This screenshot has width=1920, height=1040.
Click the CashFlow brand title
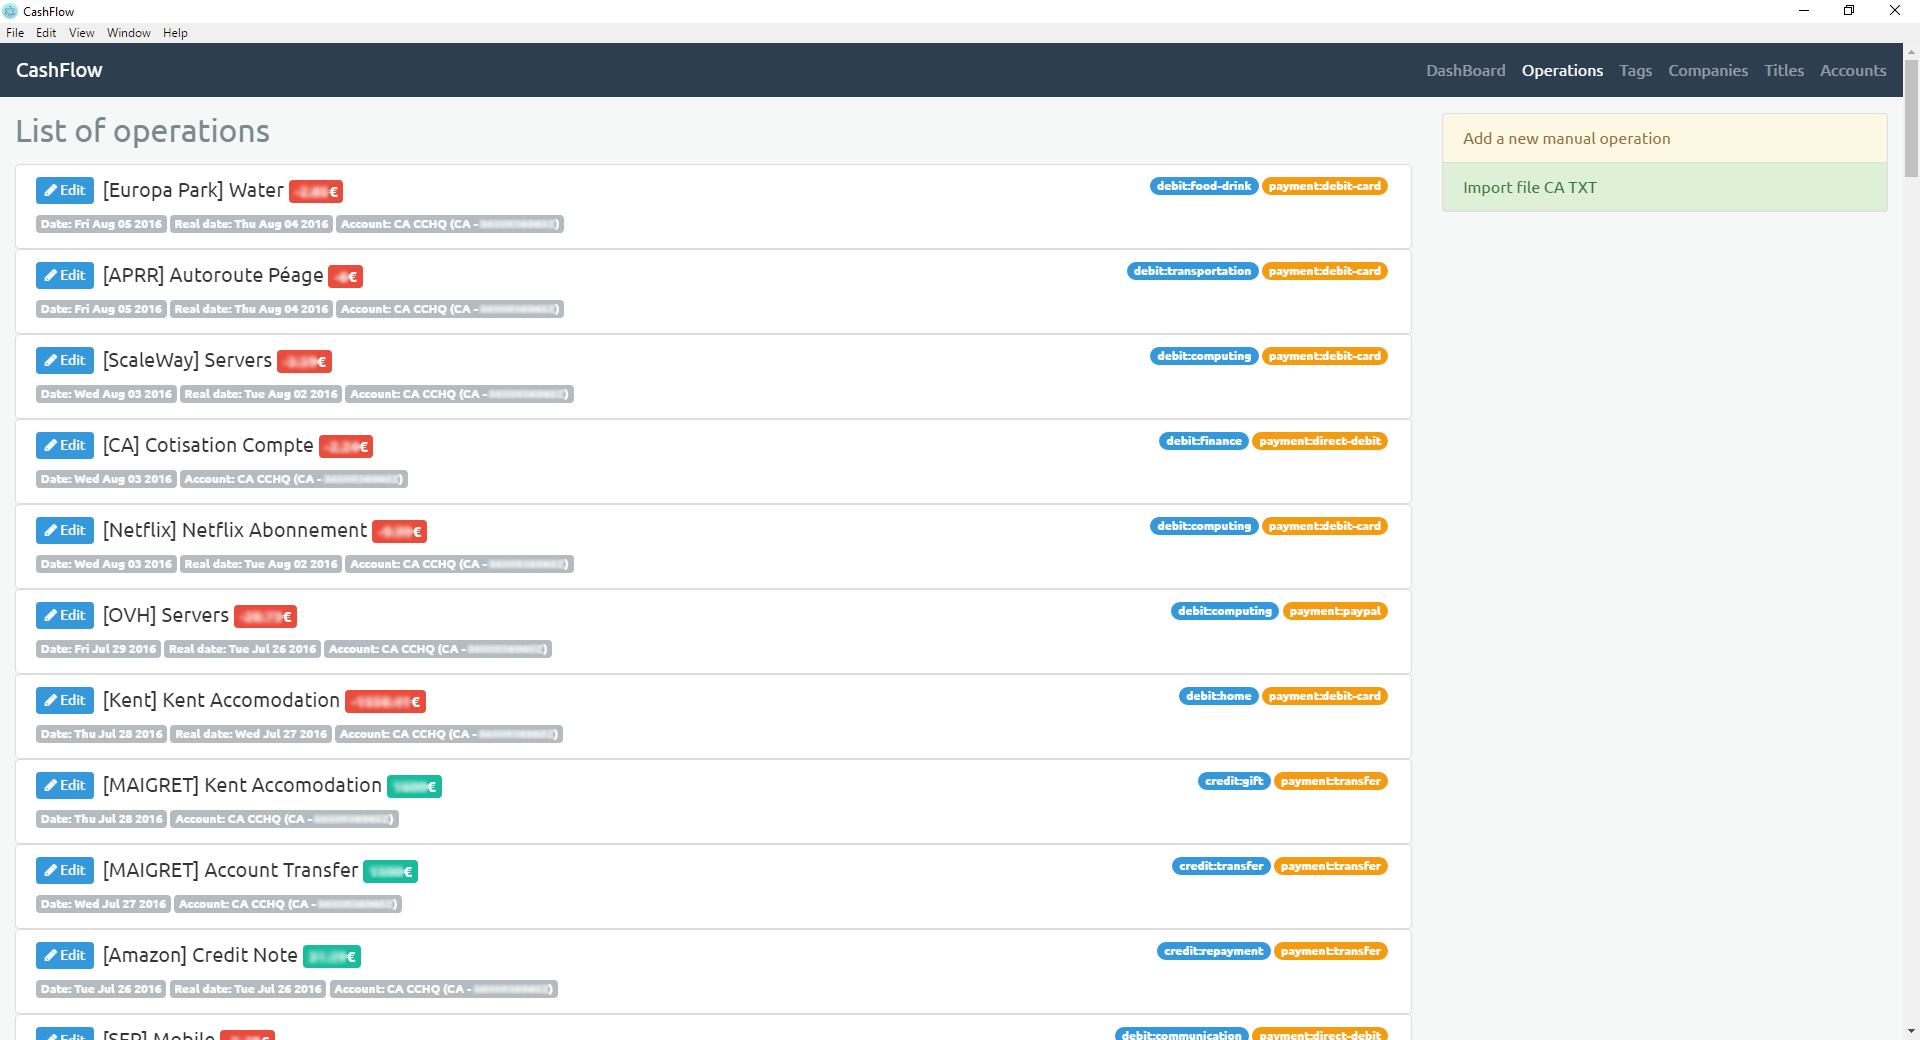pos(59,70)
